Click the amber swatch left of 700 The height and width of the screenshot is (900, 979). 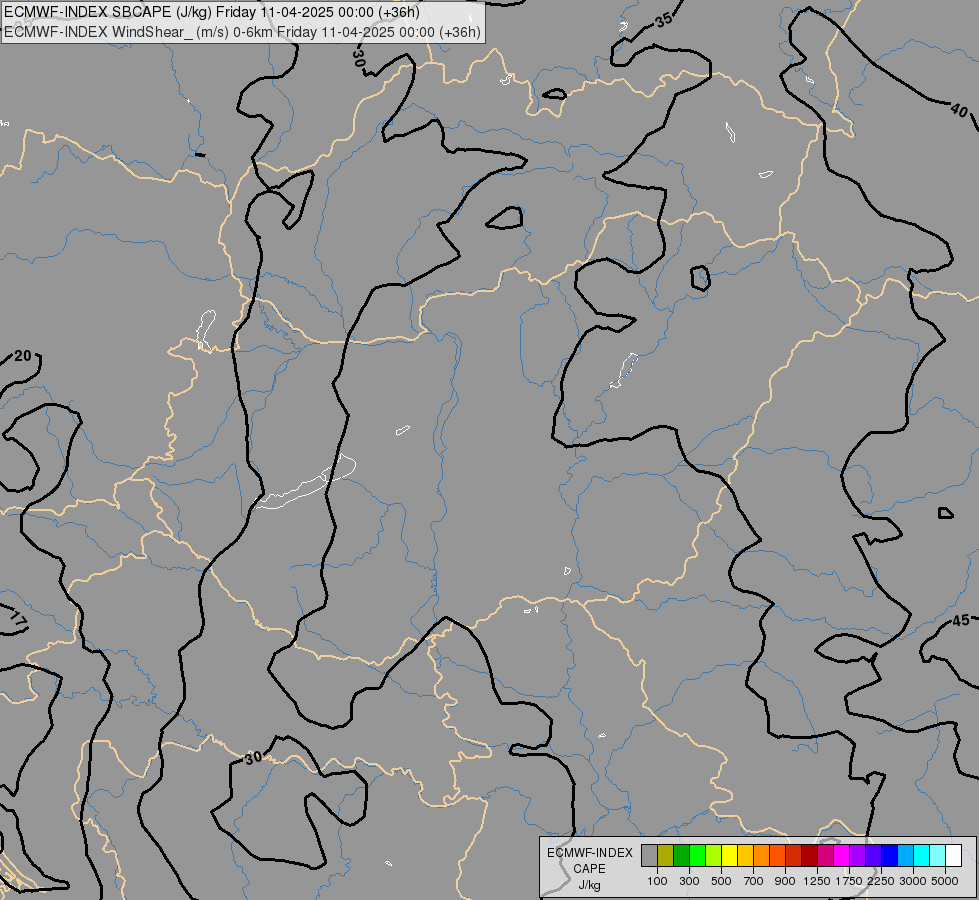click(745, 856)
